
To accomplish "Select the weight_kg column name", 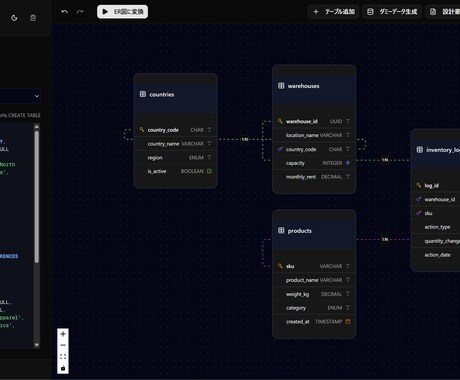I will 297,294.
